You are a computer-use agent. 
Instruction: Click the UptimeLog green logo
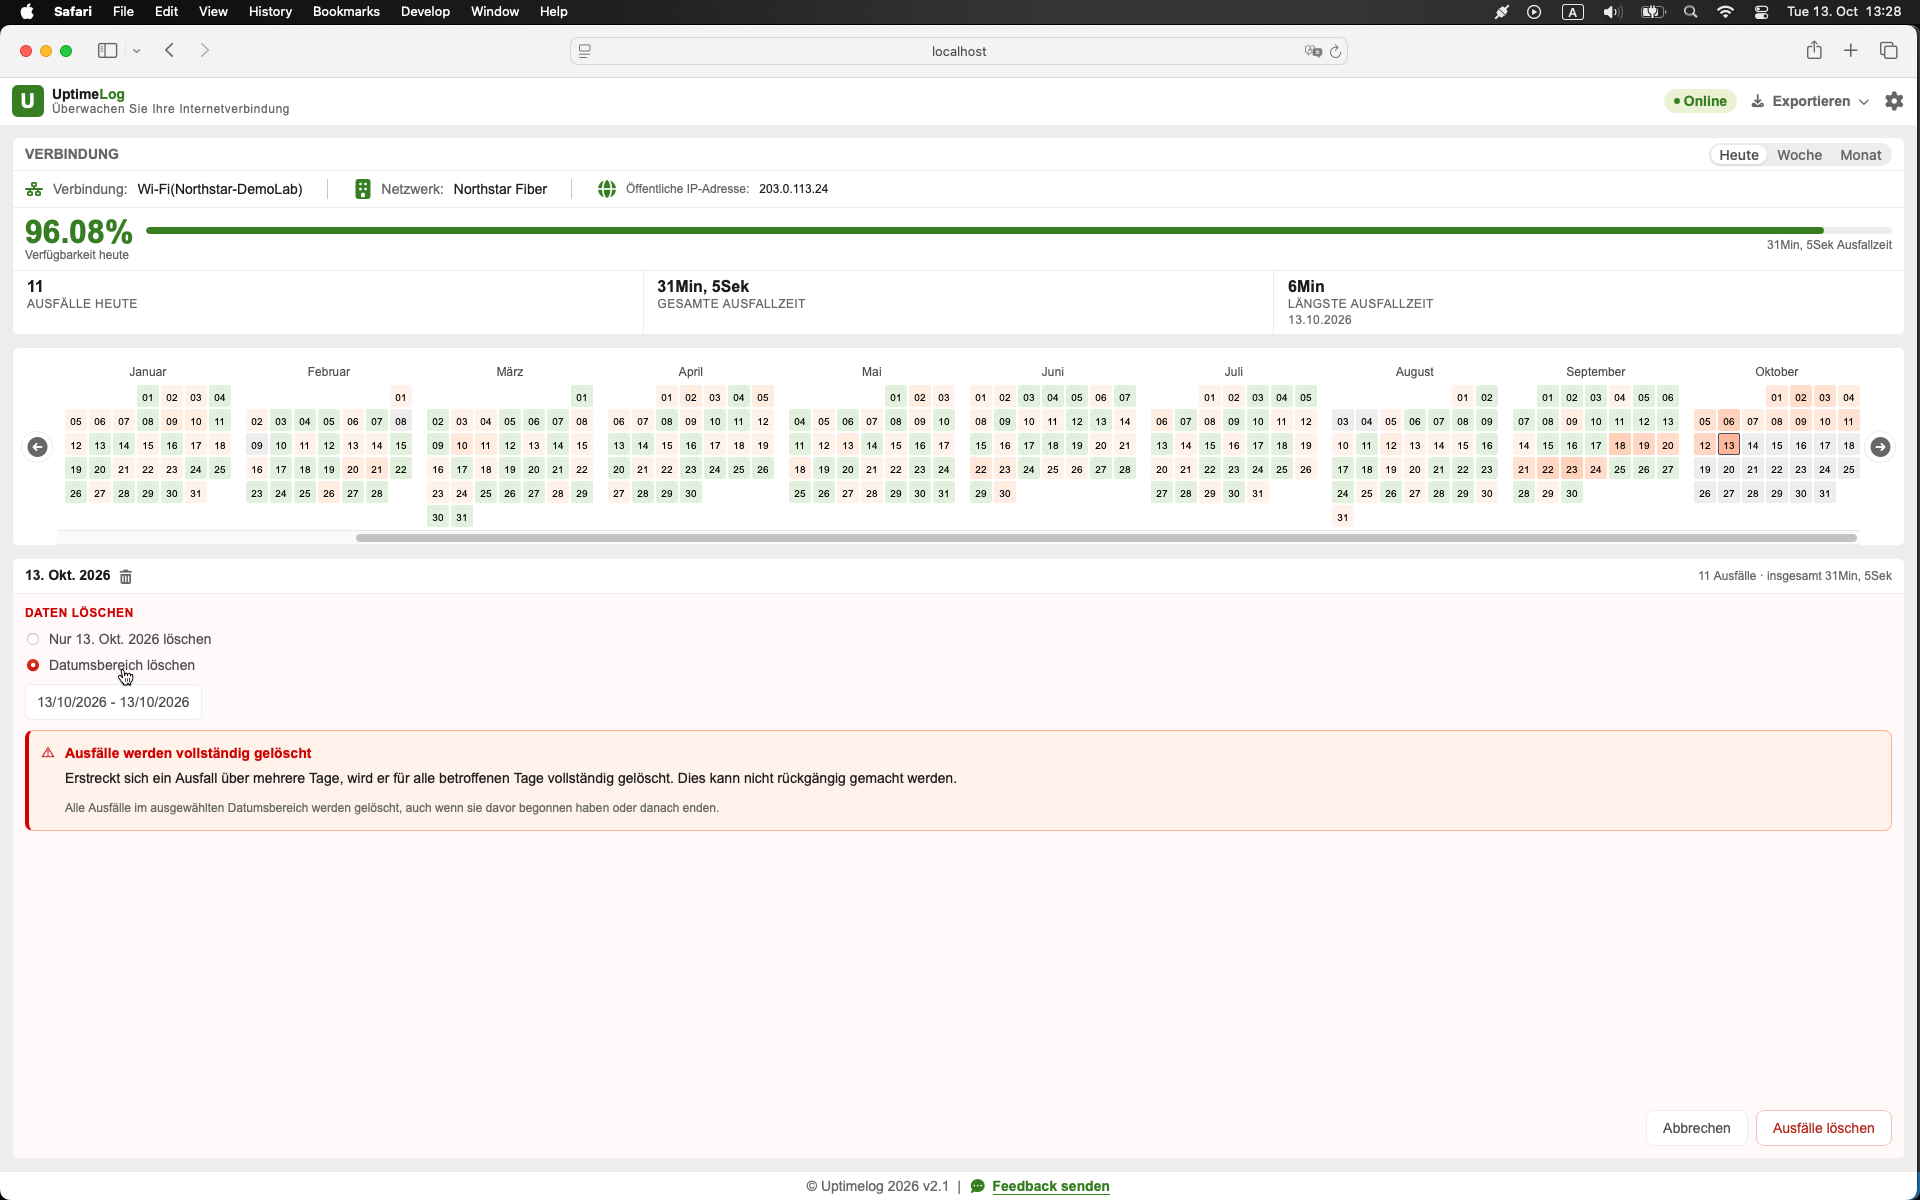28,101
